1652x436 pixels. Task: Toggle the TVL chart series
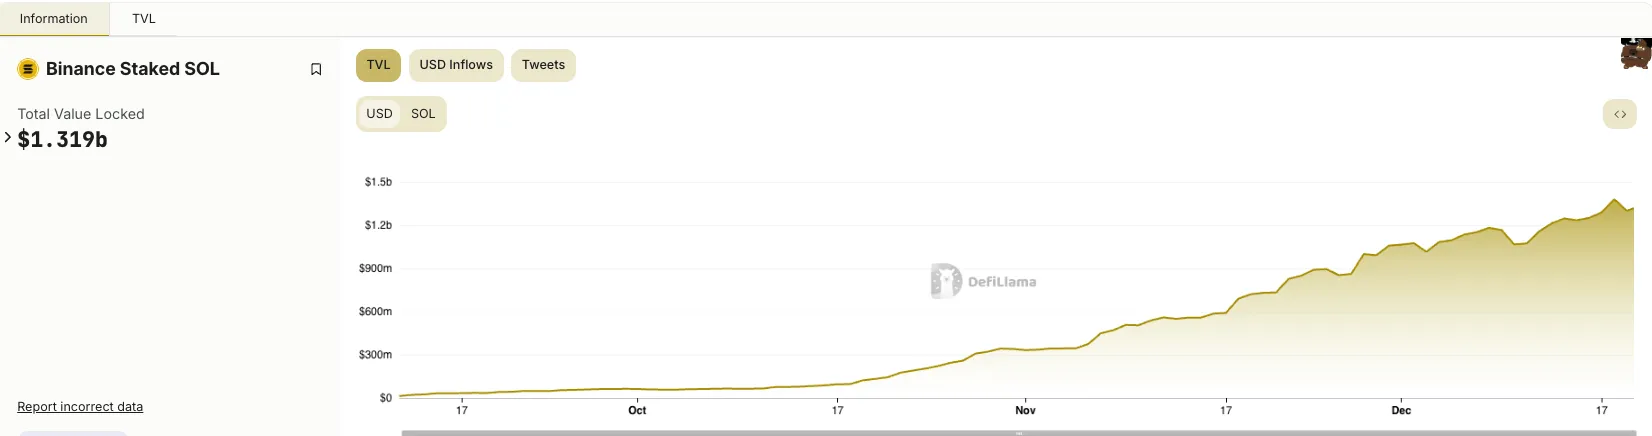click(378, 65)
